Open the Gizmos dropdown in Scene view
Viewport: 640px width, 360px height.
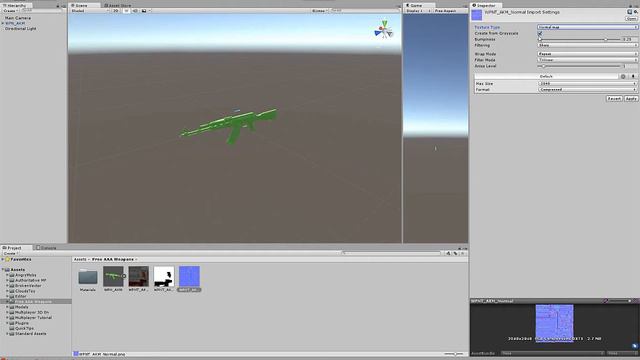click(320, 11)
